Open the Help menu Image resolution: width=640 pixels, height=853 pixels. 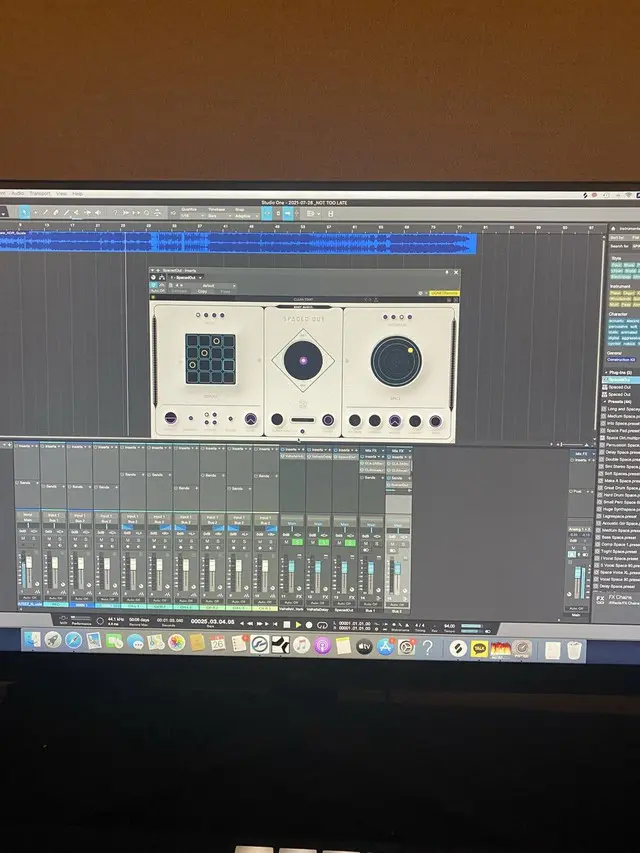(77, 194)
